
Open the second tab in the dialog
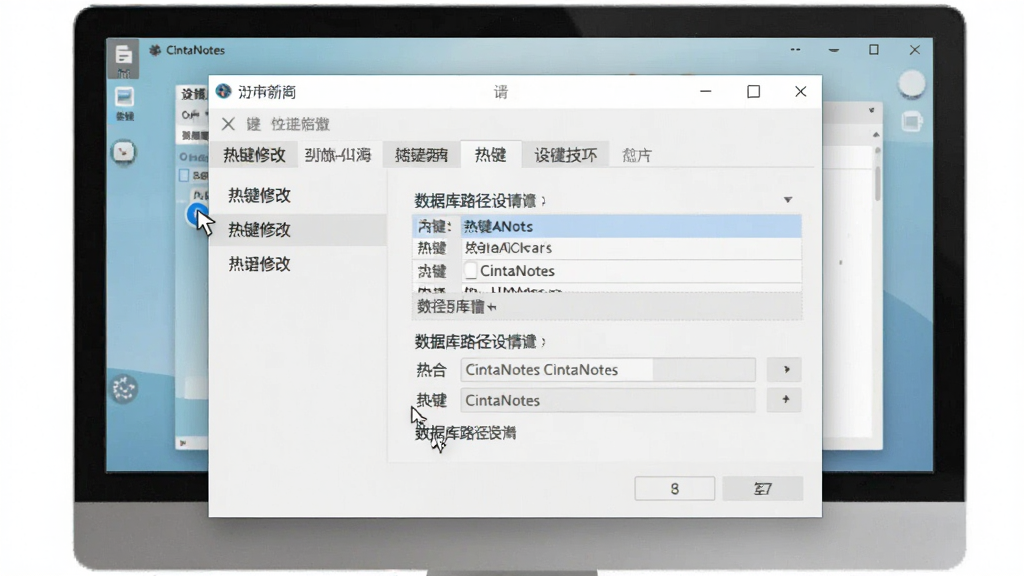point(338,155)
